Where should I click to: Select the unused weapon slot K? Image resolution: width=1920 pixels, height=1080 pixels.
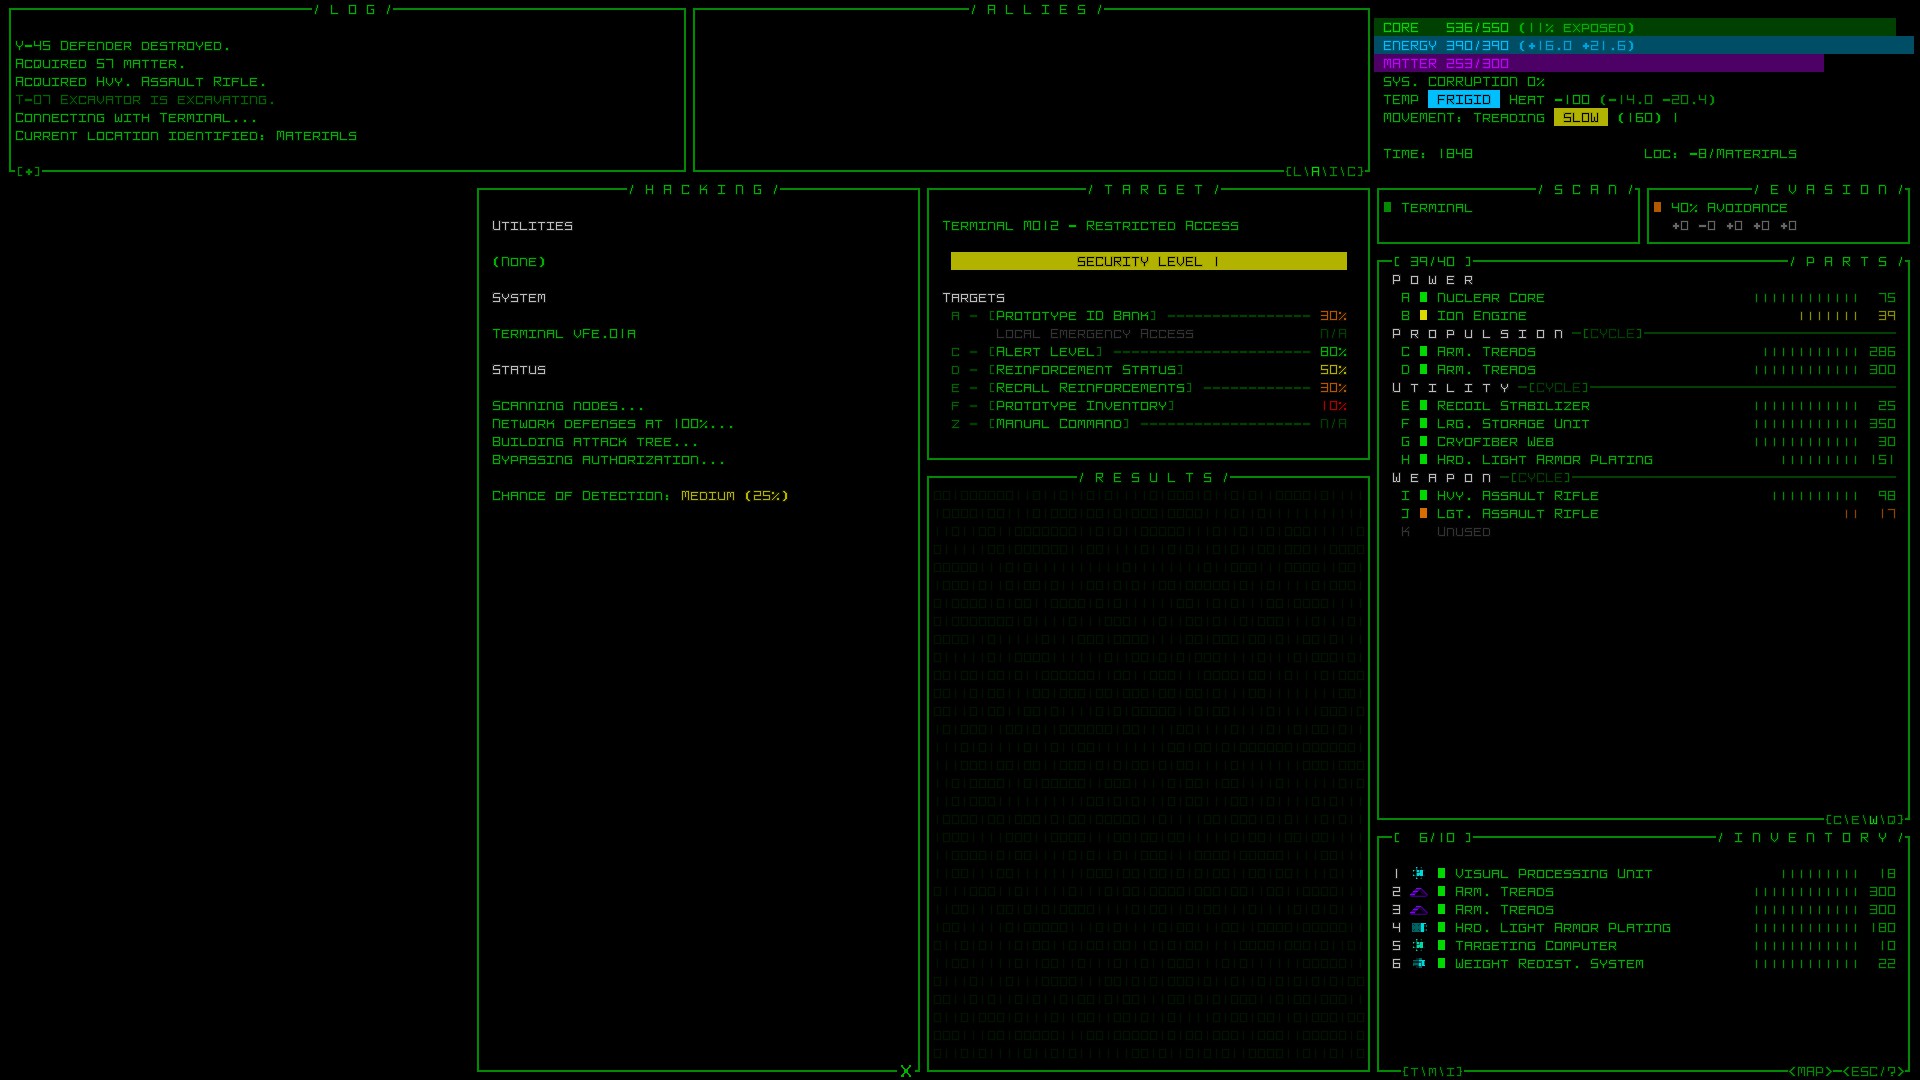click(x=1446, y=532)
